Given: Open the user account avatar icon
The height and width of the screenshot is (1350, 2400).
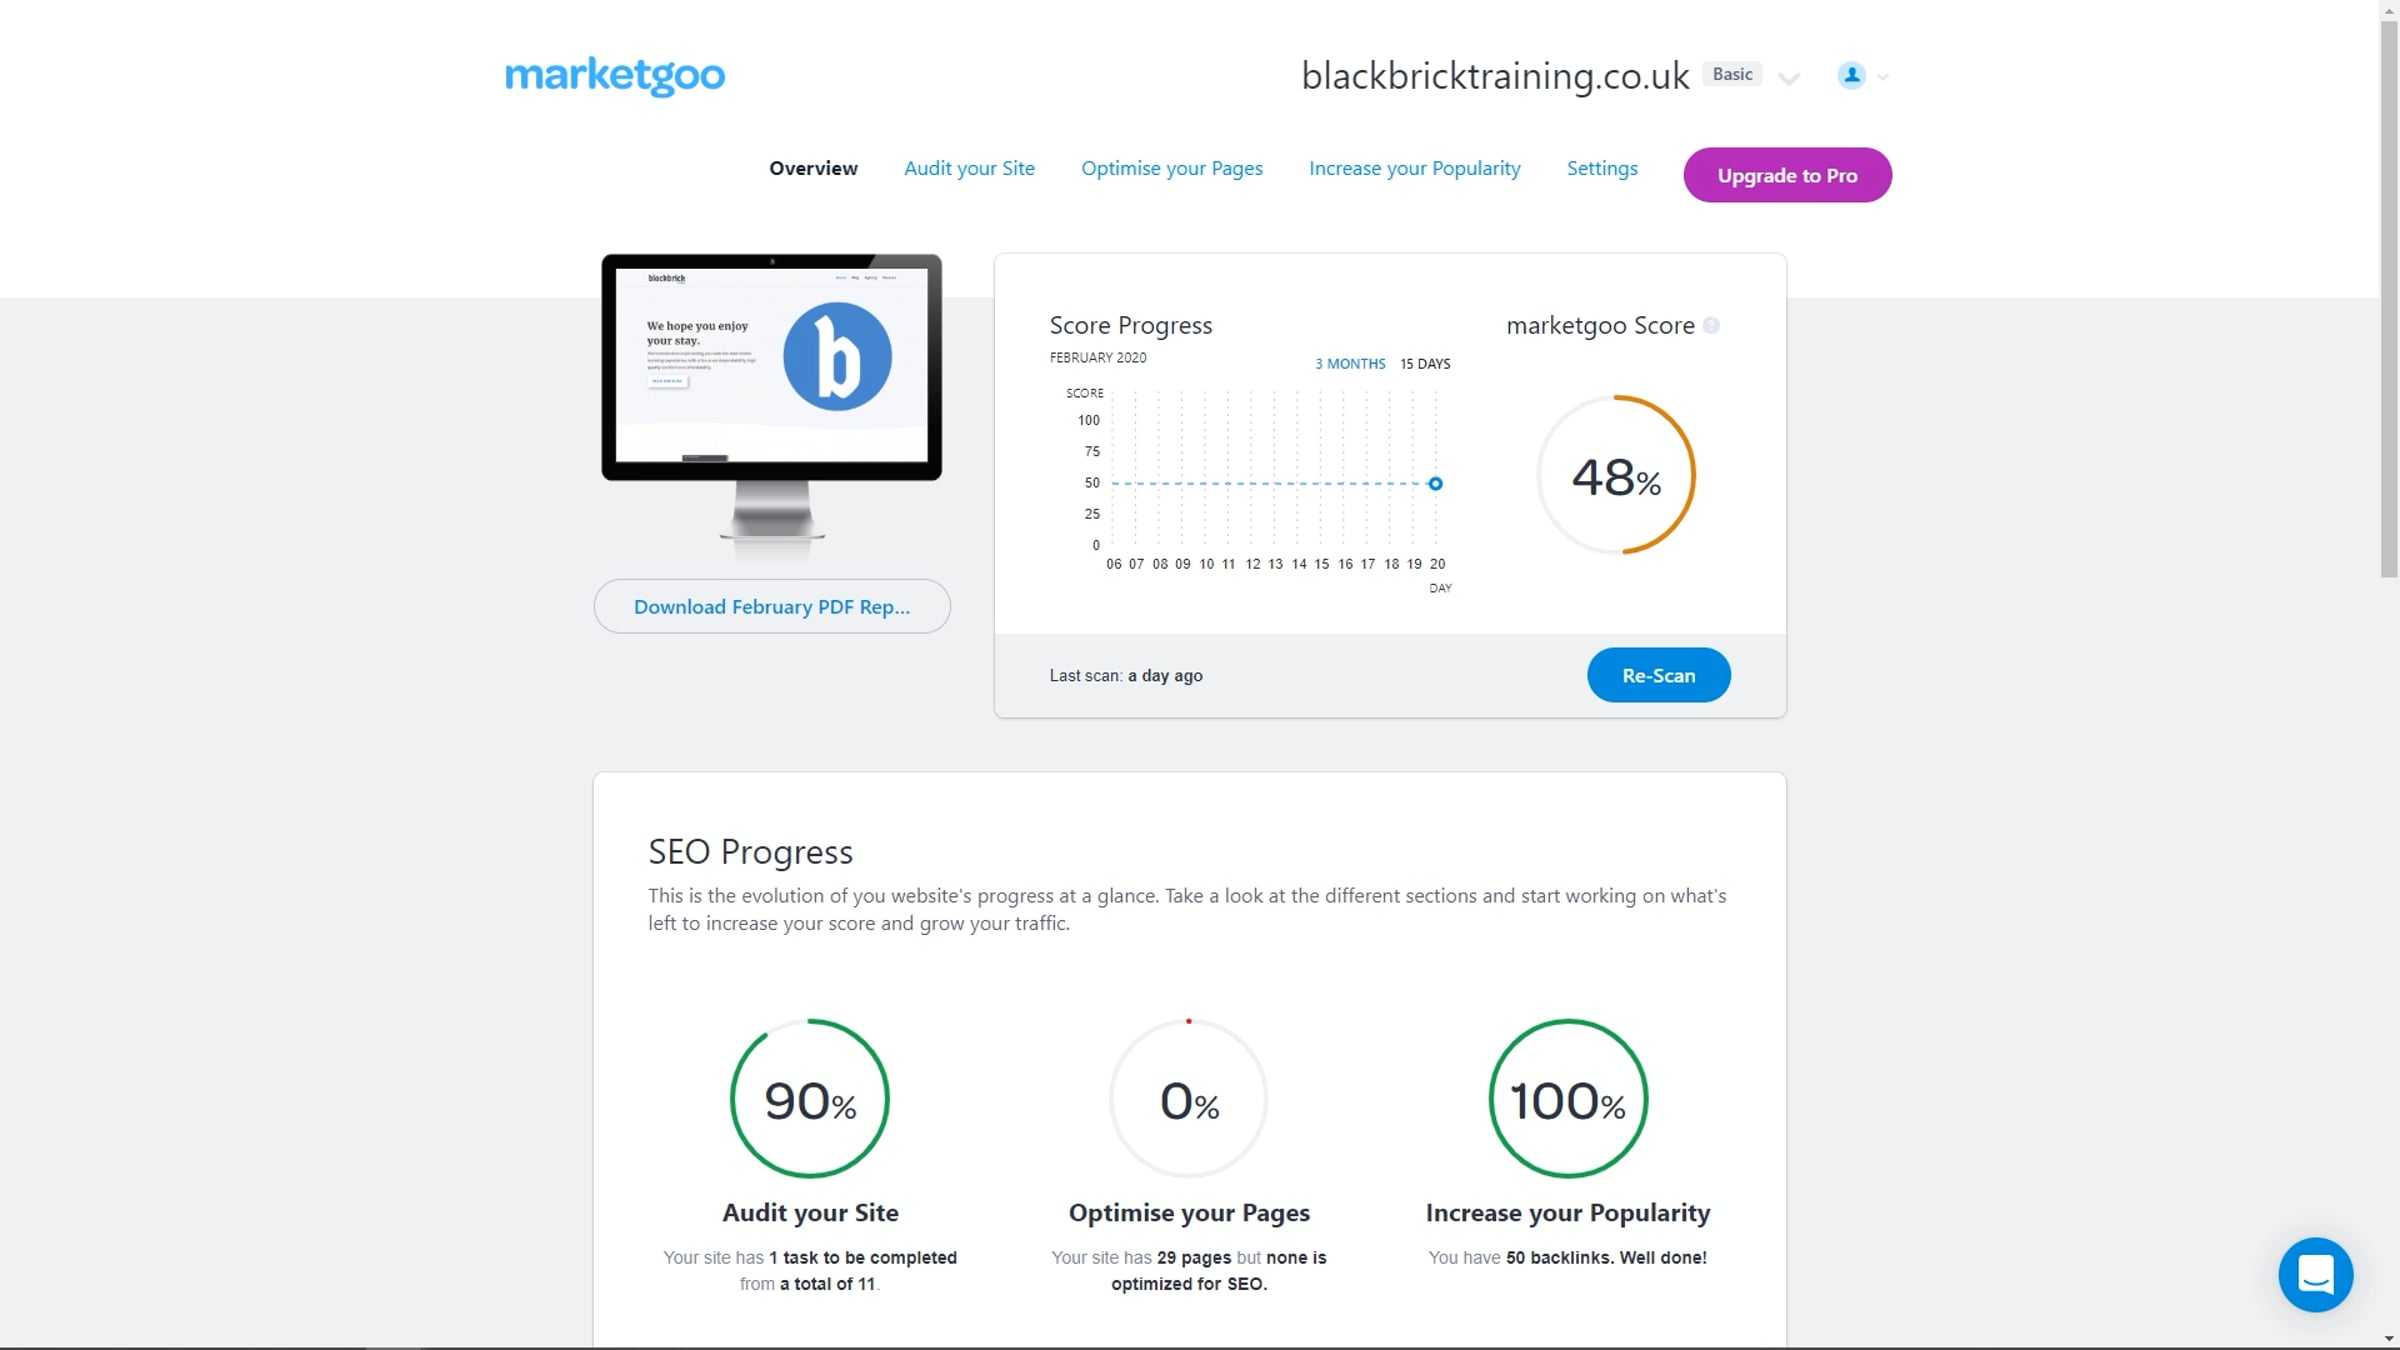Looking at the screenshot, I should (1851, 75).
